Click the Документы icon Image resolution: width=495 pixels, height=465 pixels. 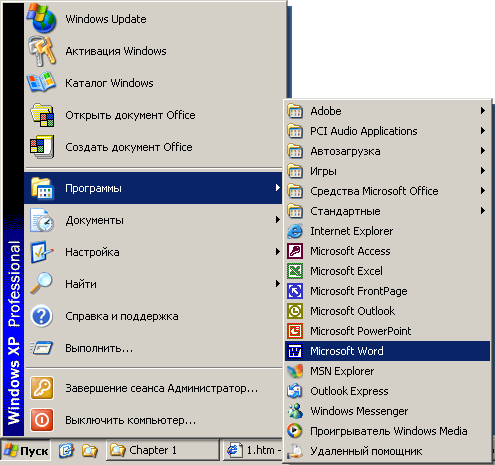click(42, 220)
